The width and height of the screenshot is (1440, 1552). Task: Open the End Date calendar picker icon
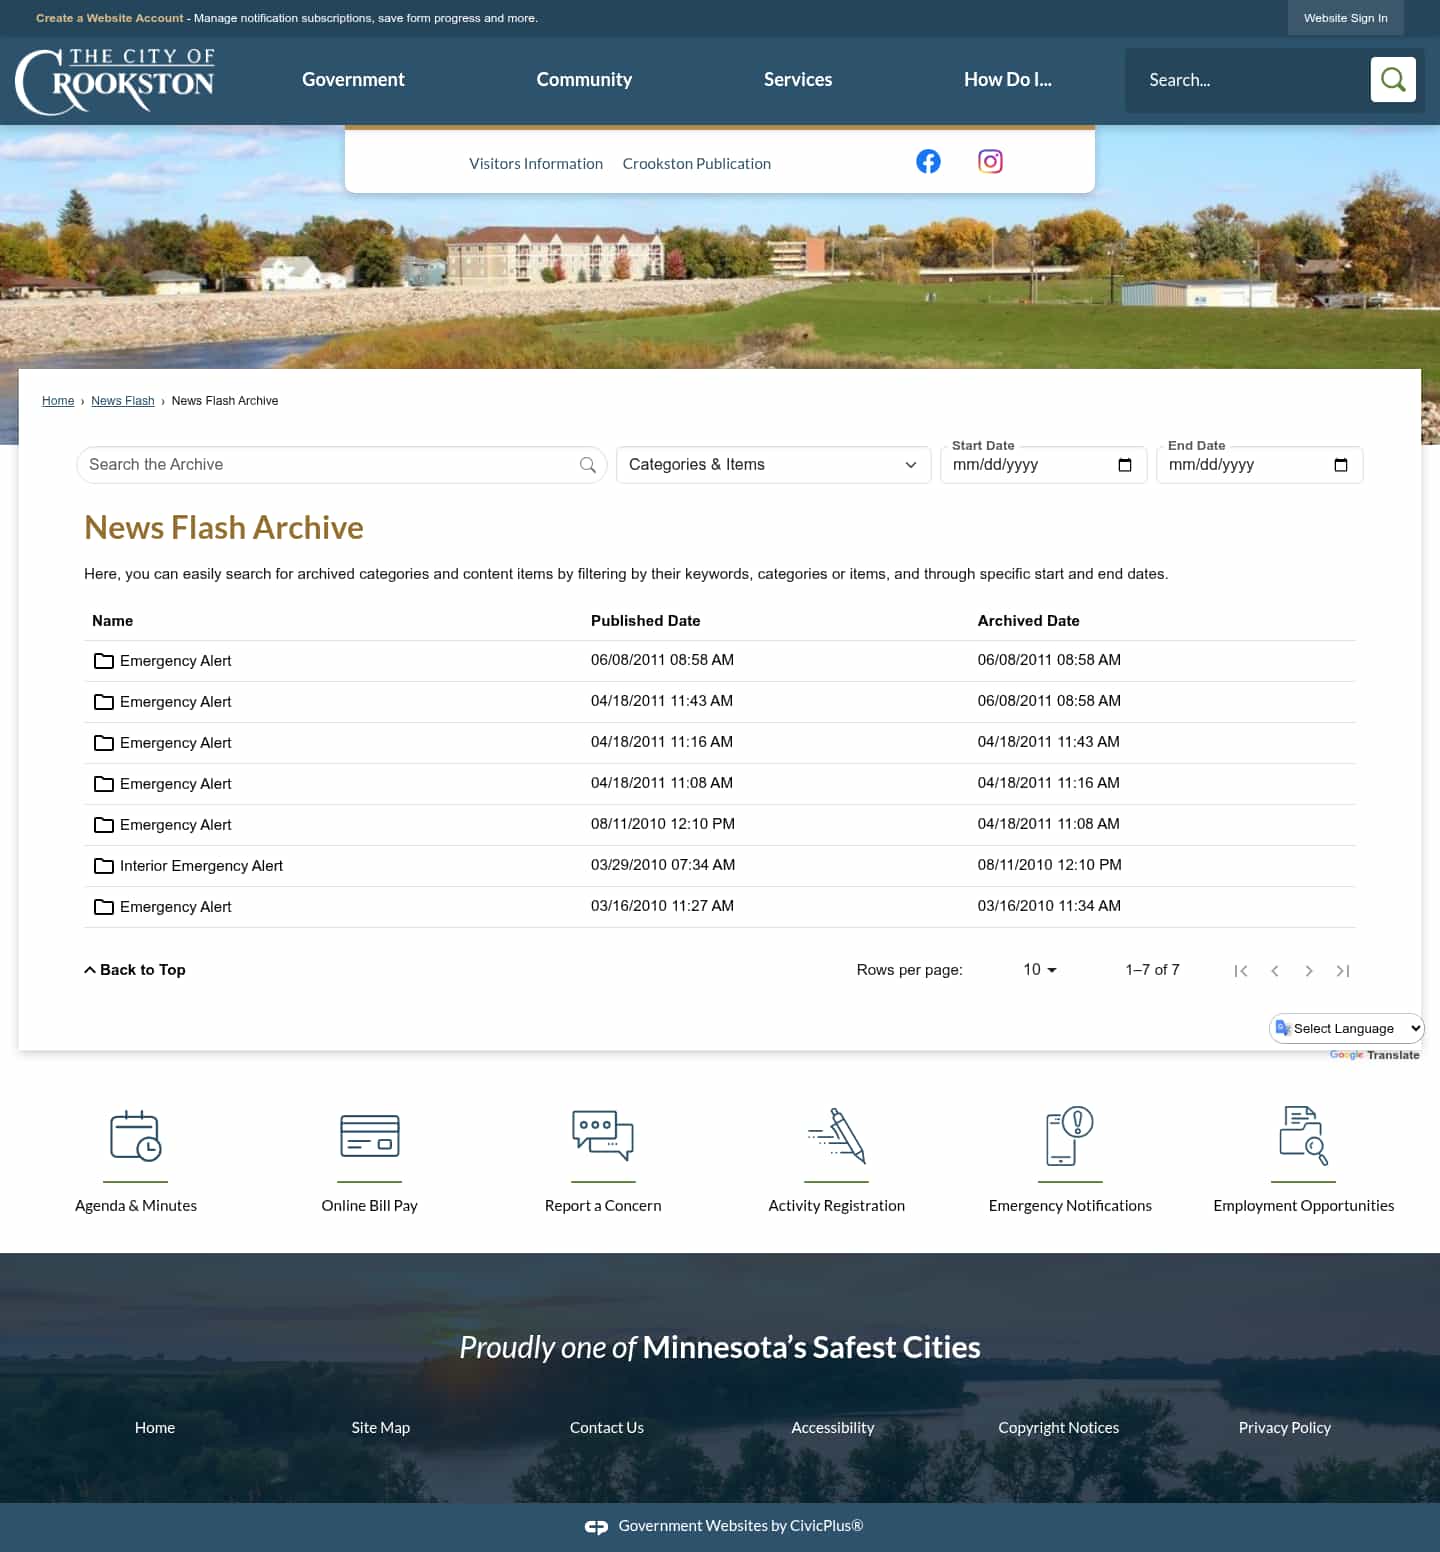1341,465
